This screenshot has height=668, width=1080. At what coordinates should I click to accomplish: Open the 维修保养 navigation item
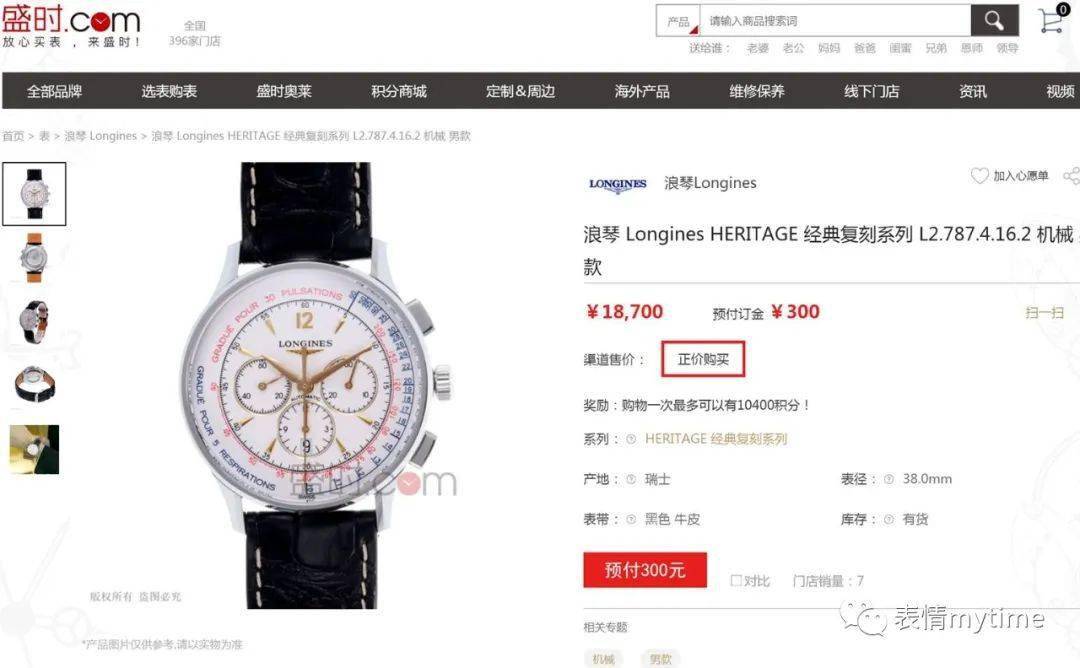tap(757, 91)
